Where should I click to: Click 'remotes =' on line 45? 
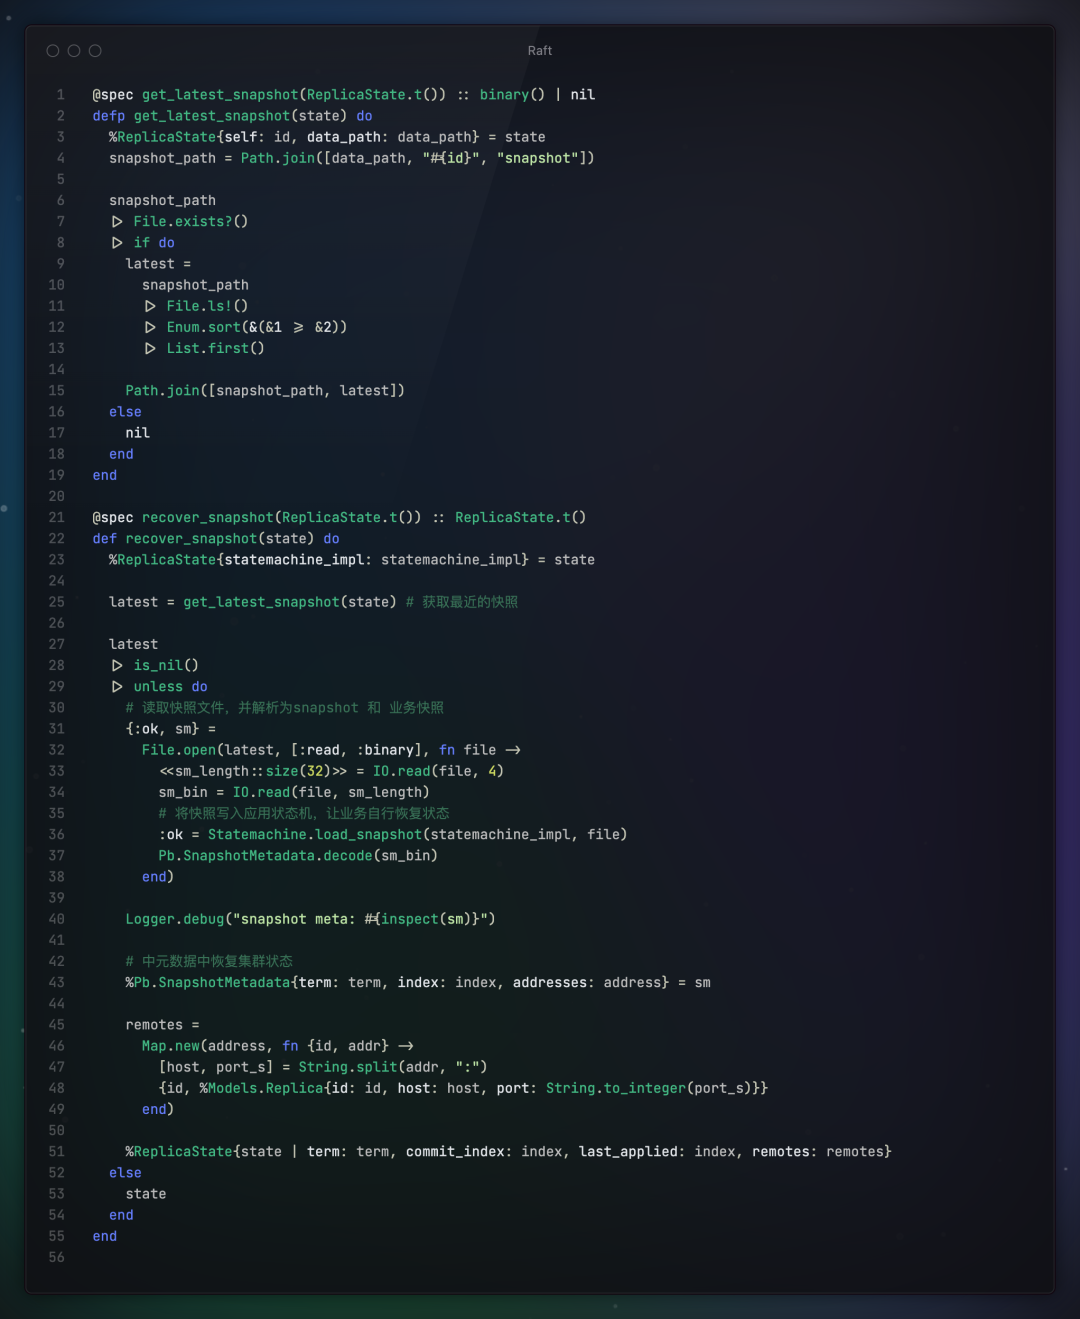[162, 1025]
